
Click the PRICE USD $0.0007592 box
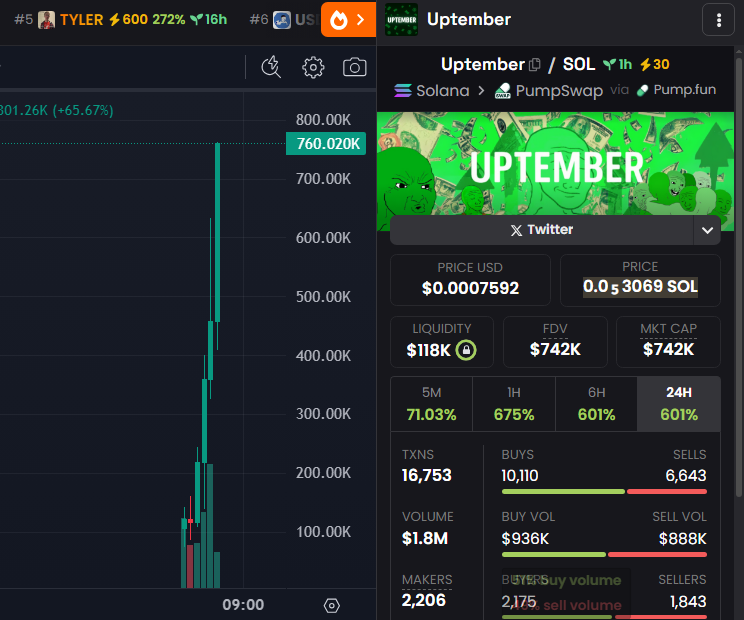[470, 280]
